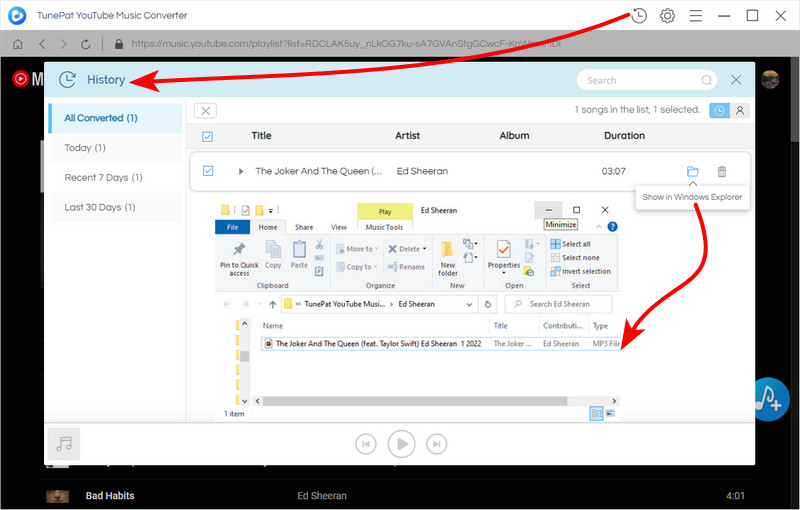800x510 pixels.
Task: Go to the home page in browser bar
Action: click(x=18, y=44)
